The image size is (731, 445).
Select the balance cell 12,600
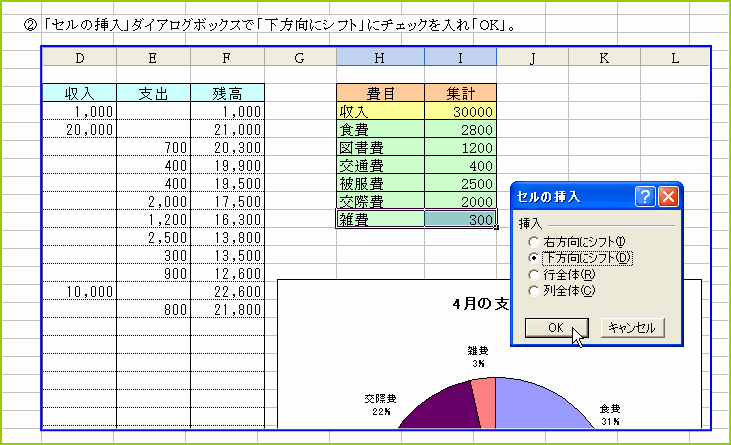tap(228, 273)
